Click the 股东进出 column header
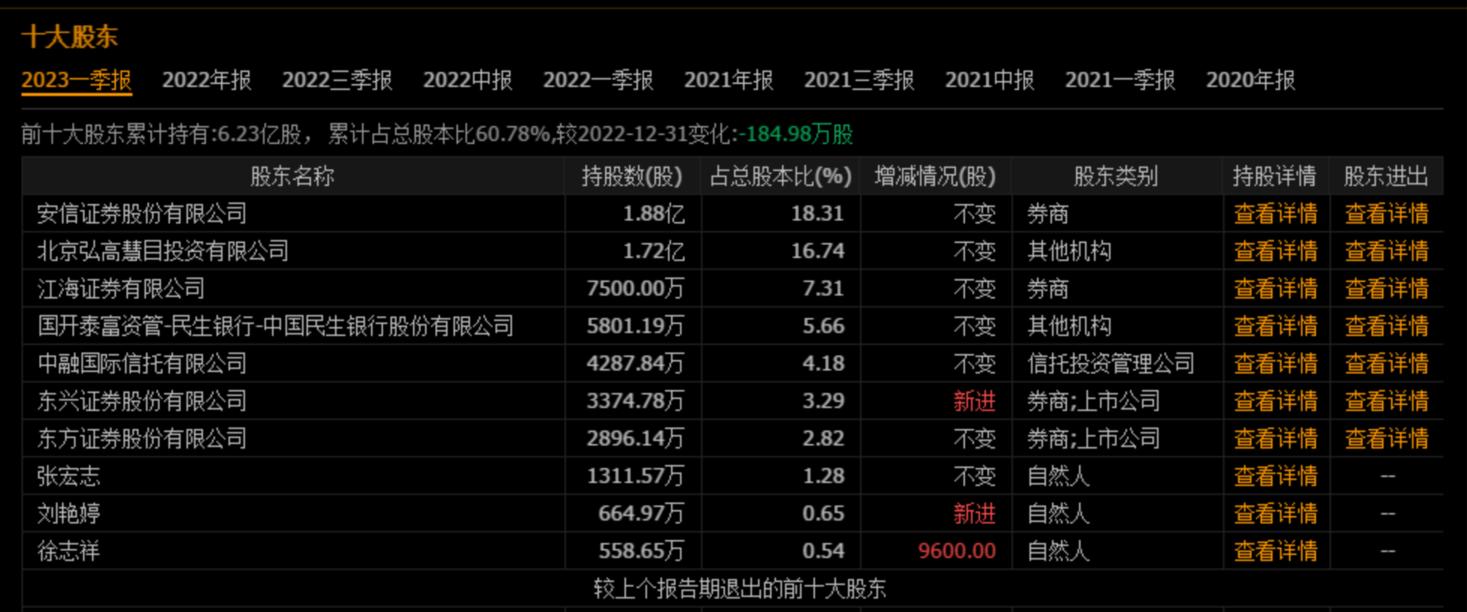 (x=1386, y=177)
